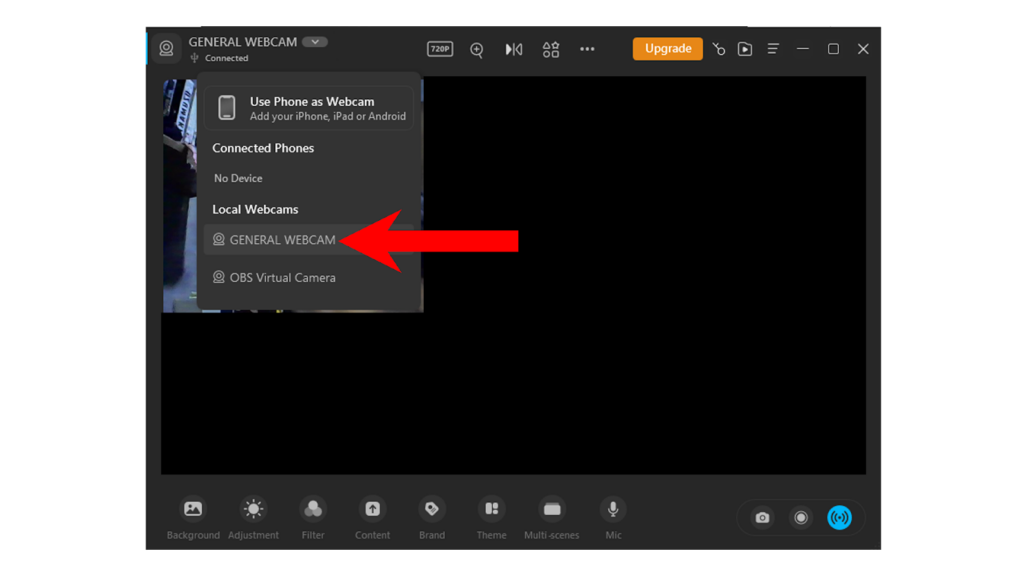Choose GENERAL WEBCAM from Local Webcams
The height and width of the screenshot is (576, 1024).
(309, 240)
